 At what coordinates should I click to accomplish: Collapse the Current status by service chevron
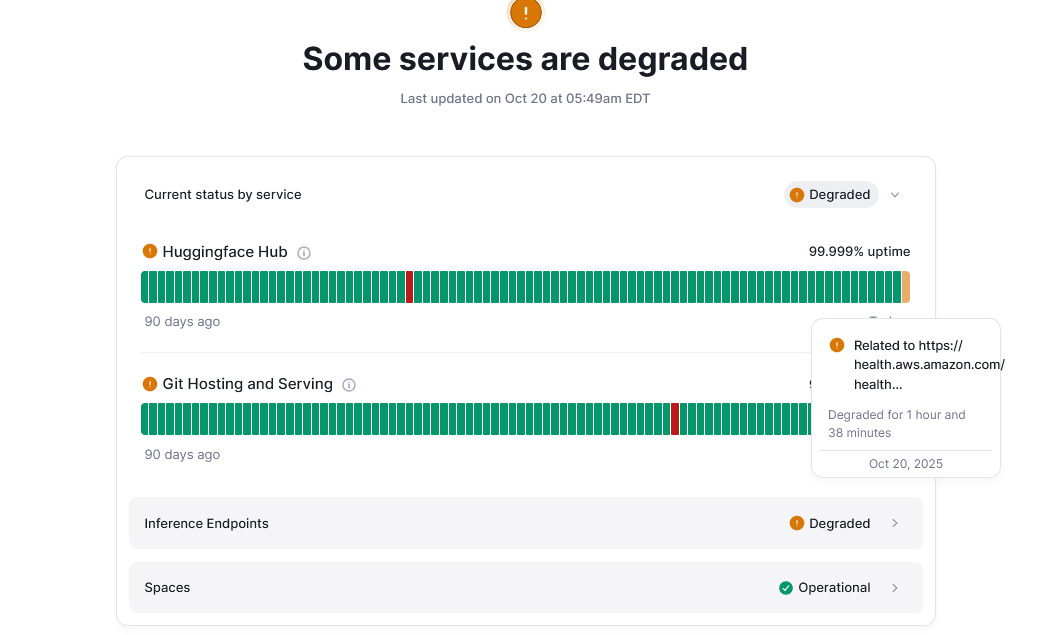click(x=895, y=195)
